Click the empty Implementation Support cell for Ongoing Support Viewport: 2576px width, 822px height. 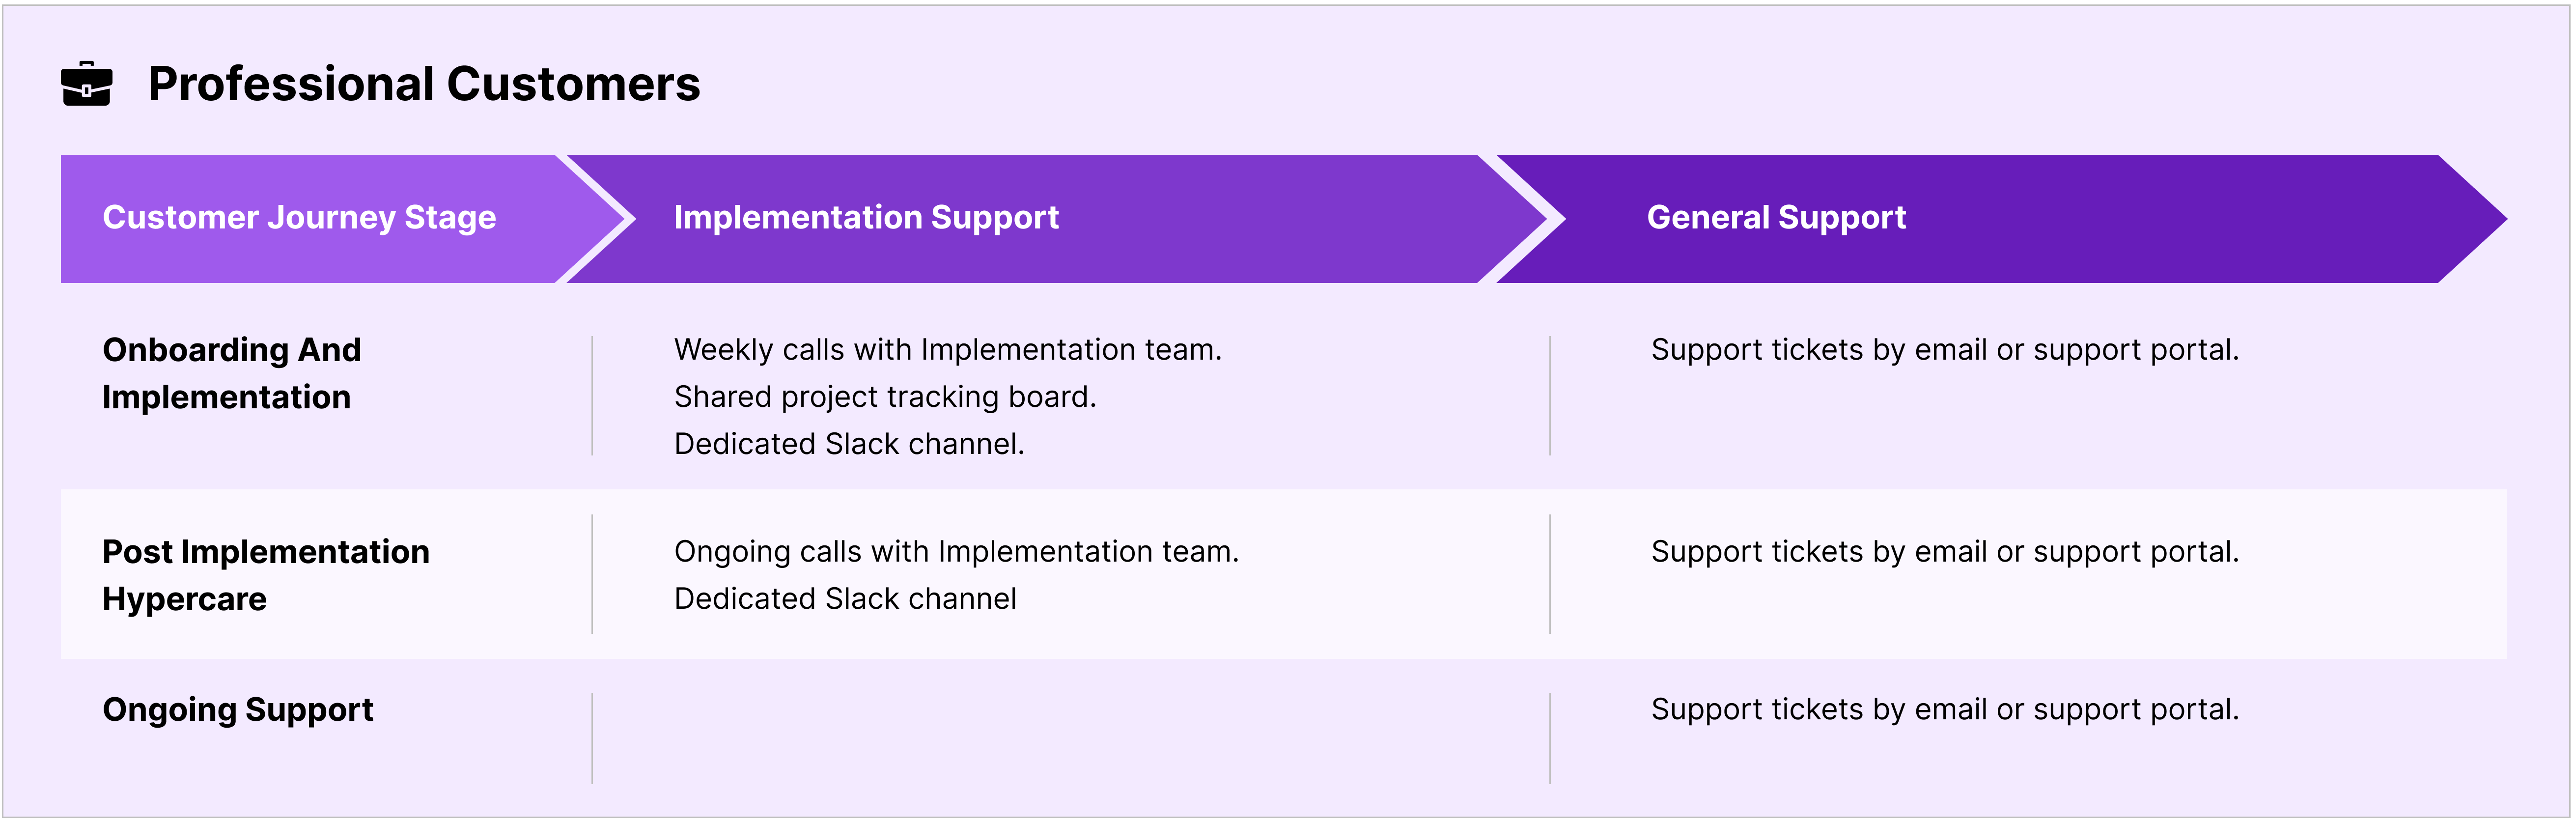(x=1070, y=738)
